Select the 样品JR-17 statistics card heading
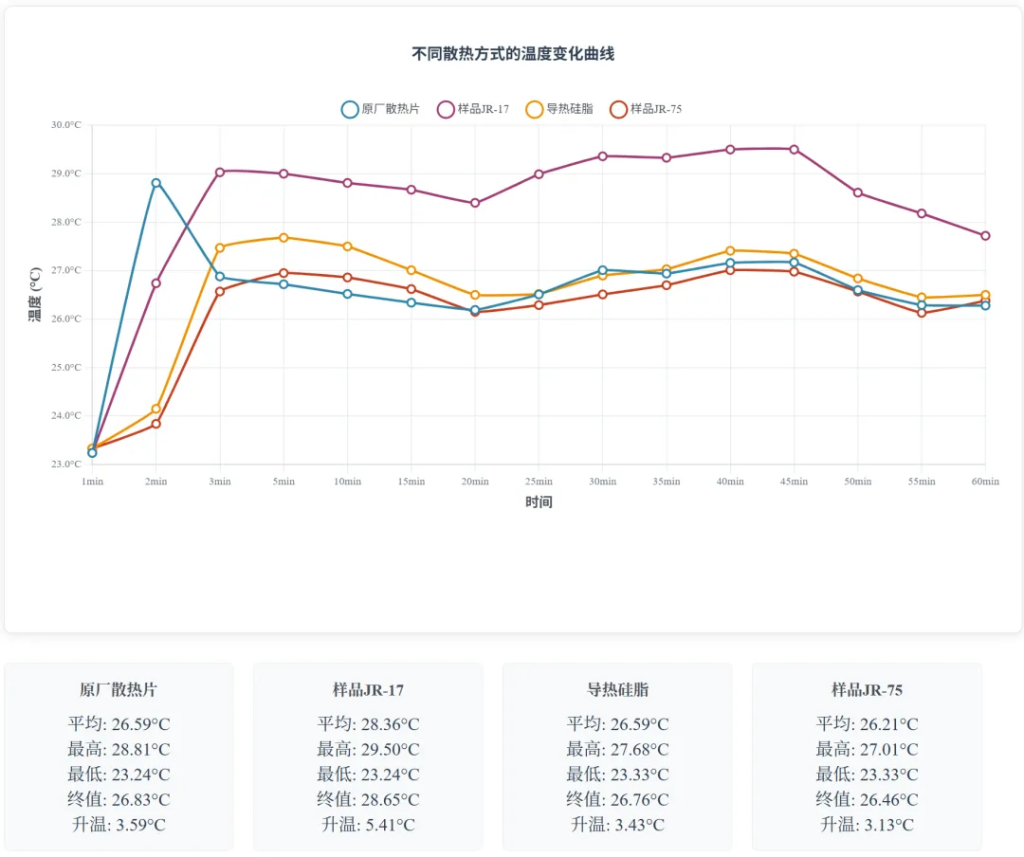The image size is (1024, 857). [x=368, y=690]
